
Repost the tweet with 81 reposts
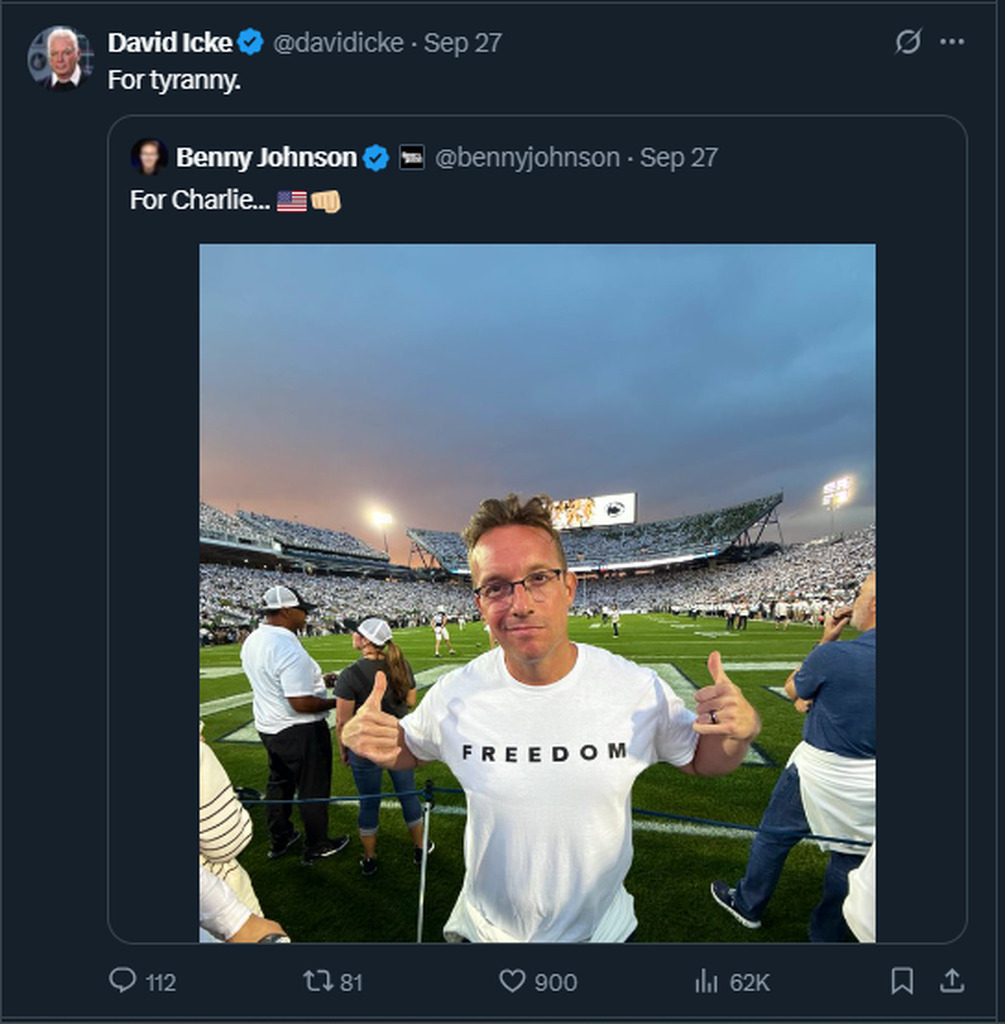pos(318,981)
